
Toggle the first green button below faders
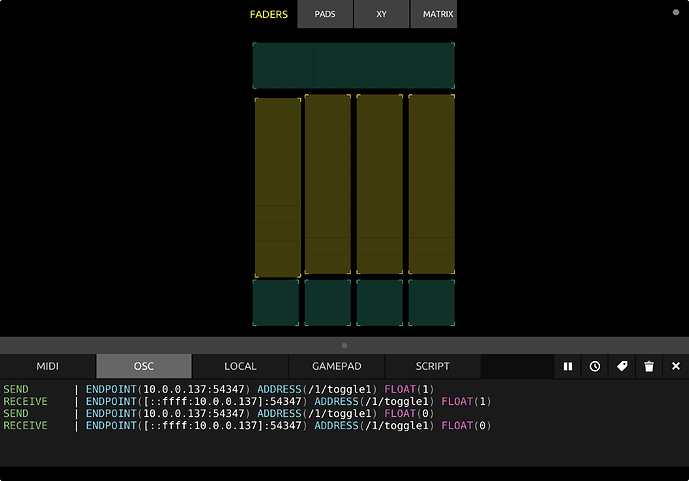pos(276,302)
